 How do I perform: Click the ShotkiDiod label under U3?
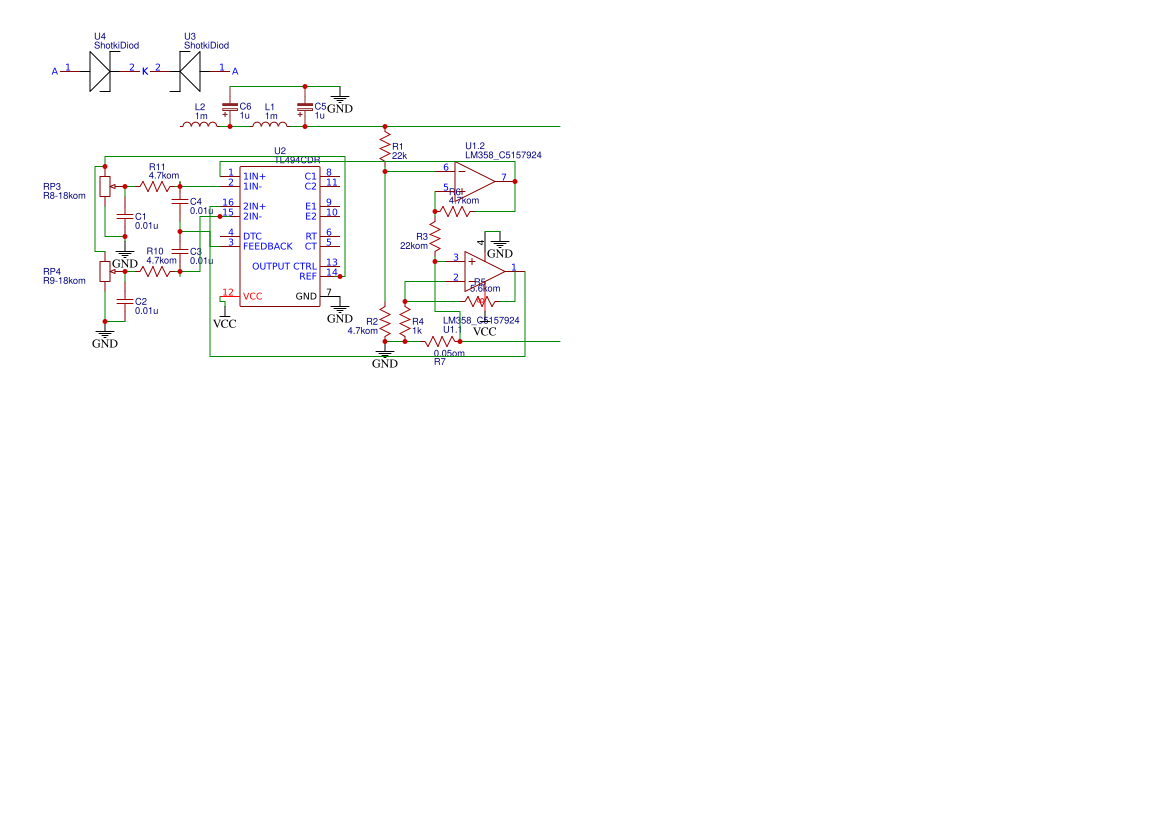(207, 45)
